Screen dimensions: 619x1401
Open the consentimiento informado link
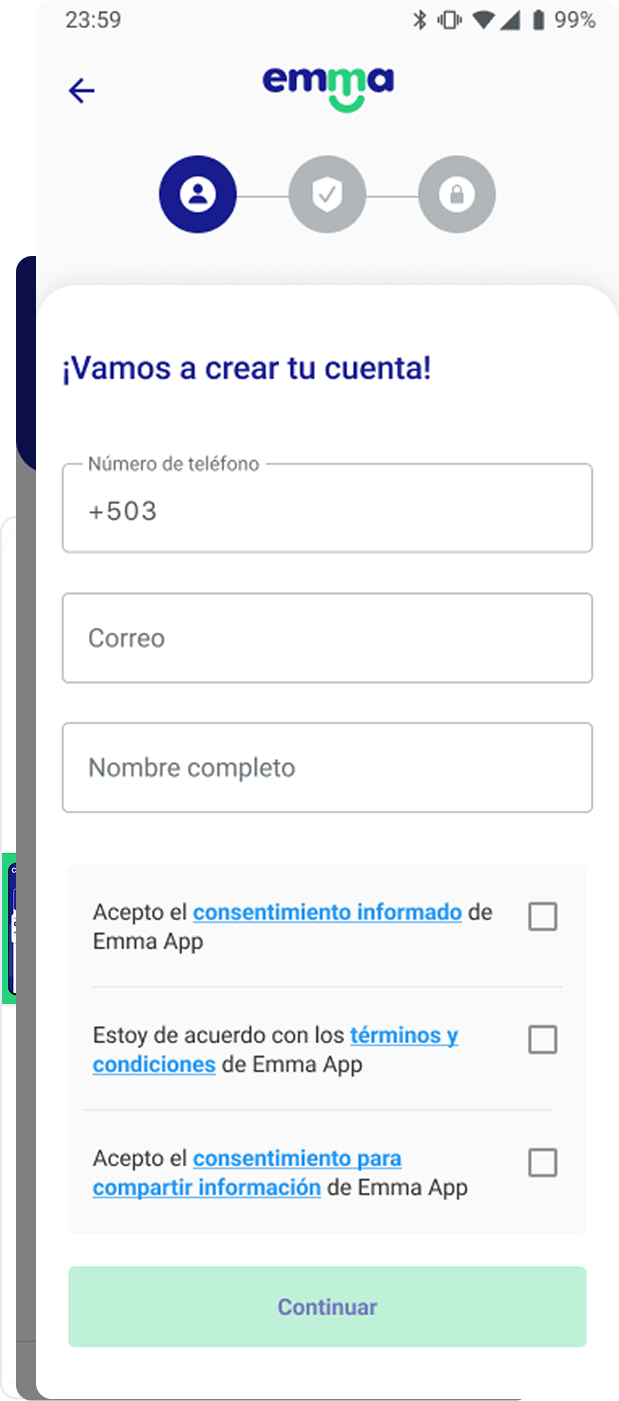[x=327, y=912]
